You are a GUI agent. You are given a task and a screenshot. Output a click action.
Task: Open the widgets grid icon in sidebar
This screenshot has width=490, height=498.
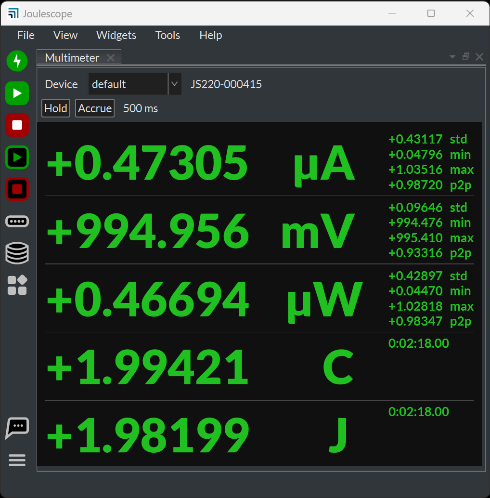17,285
